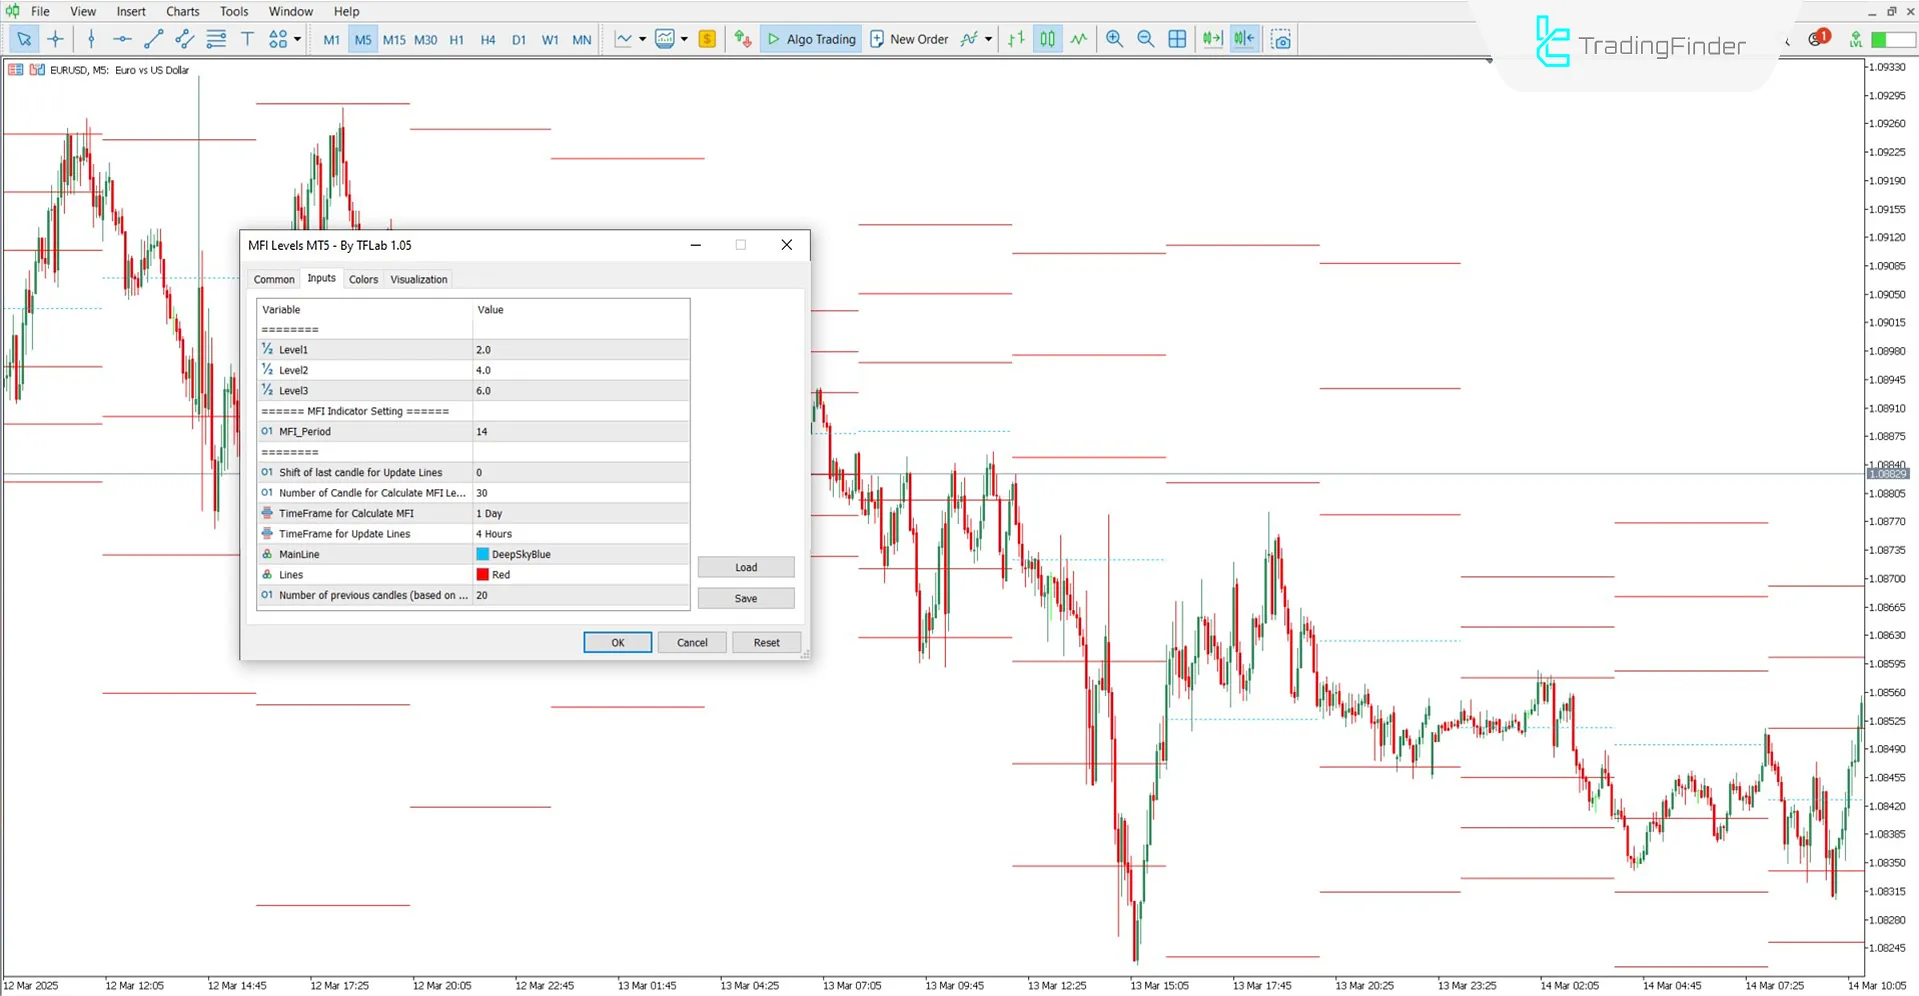
Task: Select the vertical line drawing tool
Action: (x=91, y=39)
